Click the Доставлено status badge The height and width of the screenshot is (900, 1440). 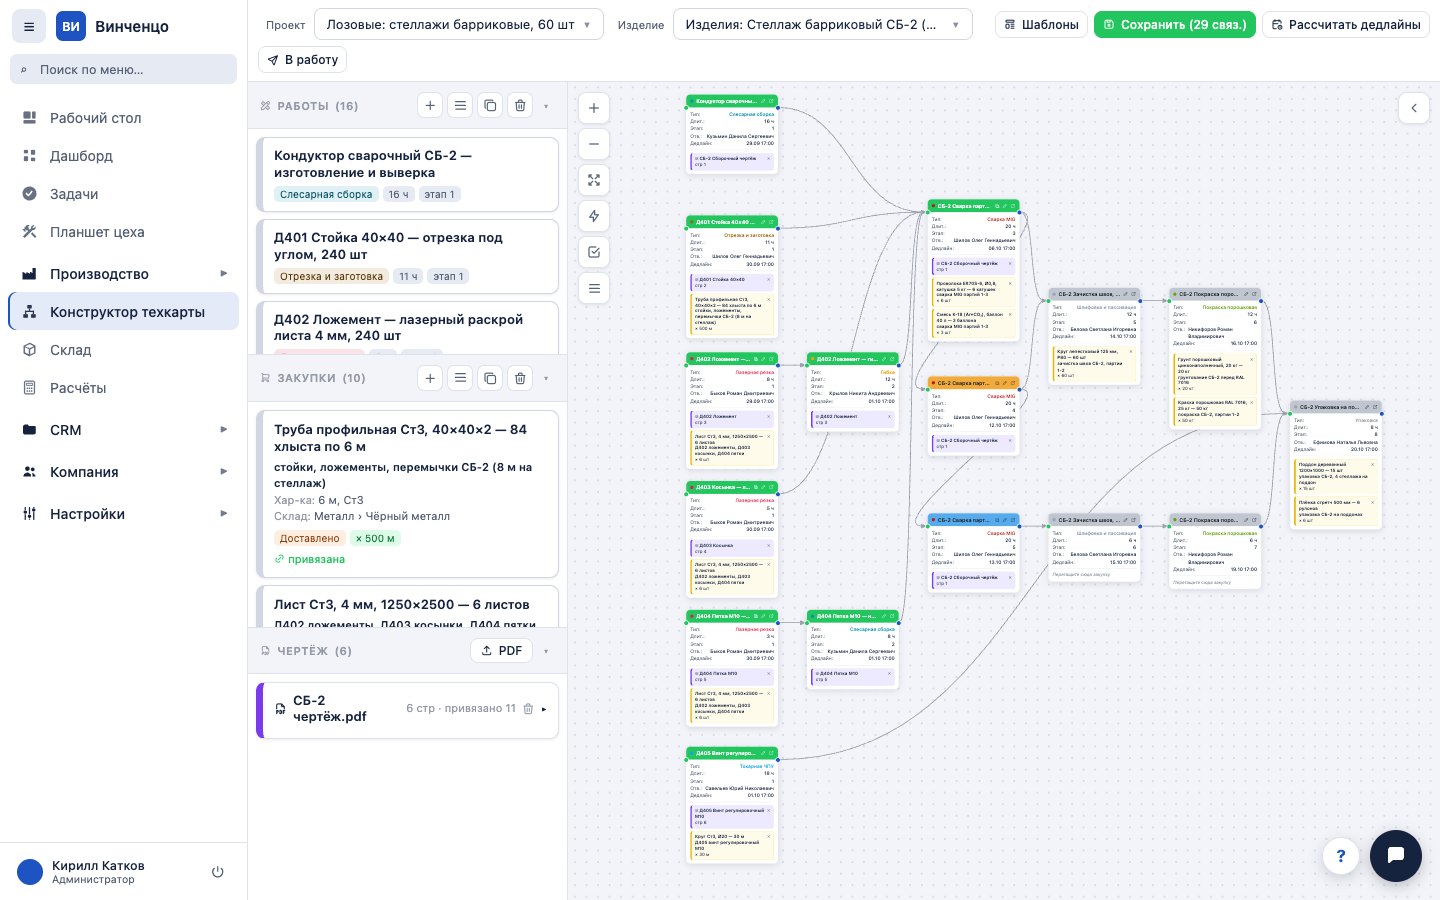click(310, 538)
